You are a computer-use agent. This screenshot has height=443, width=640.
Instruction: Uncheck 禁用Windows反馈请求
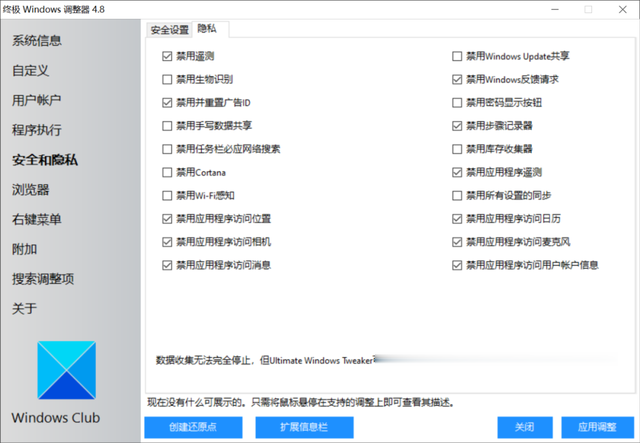click(457, 79)
